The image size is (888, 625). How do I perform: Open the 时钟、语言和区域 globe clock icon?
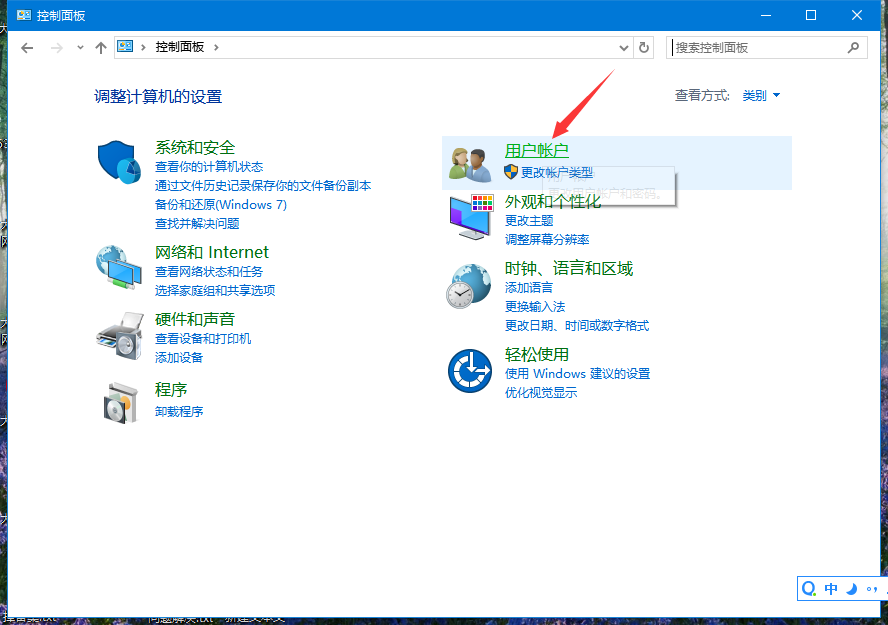pyautogui.click(x=469, y=286)
